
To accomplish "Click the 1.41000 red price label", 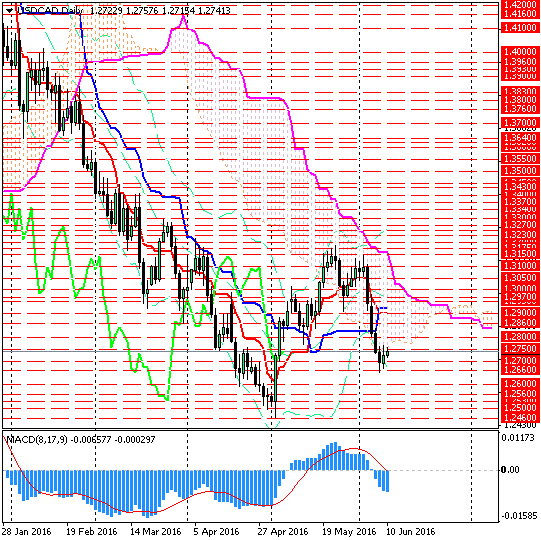I will 520,28.
